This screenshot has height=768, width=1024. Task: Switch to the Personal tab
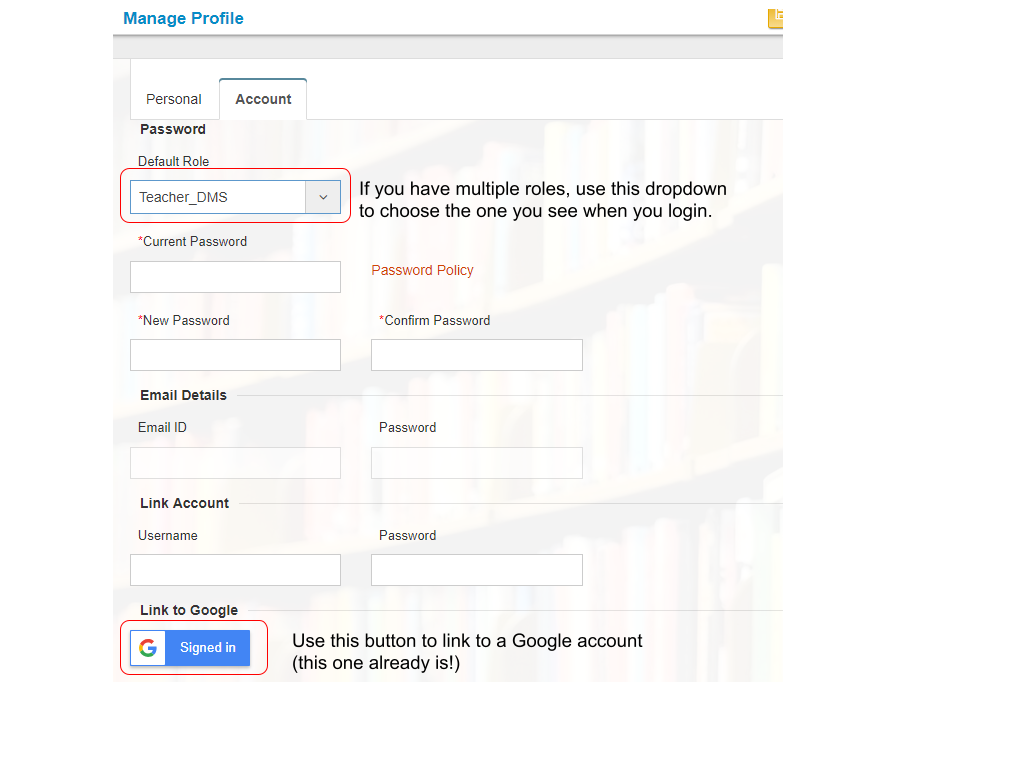click(174, 99)
